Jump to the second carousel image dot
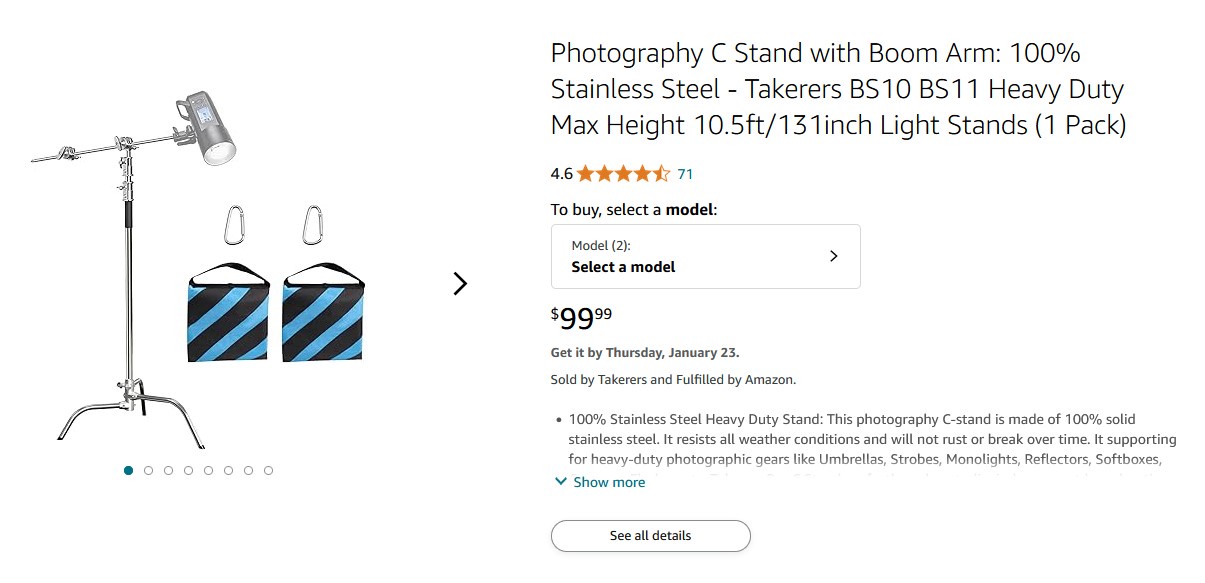This screenshot has width=1205, height=583. (149, 470)
